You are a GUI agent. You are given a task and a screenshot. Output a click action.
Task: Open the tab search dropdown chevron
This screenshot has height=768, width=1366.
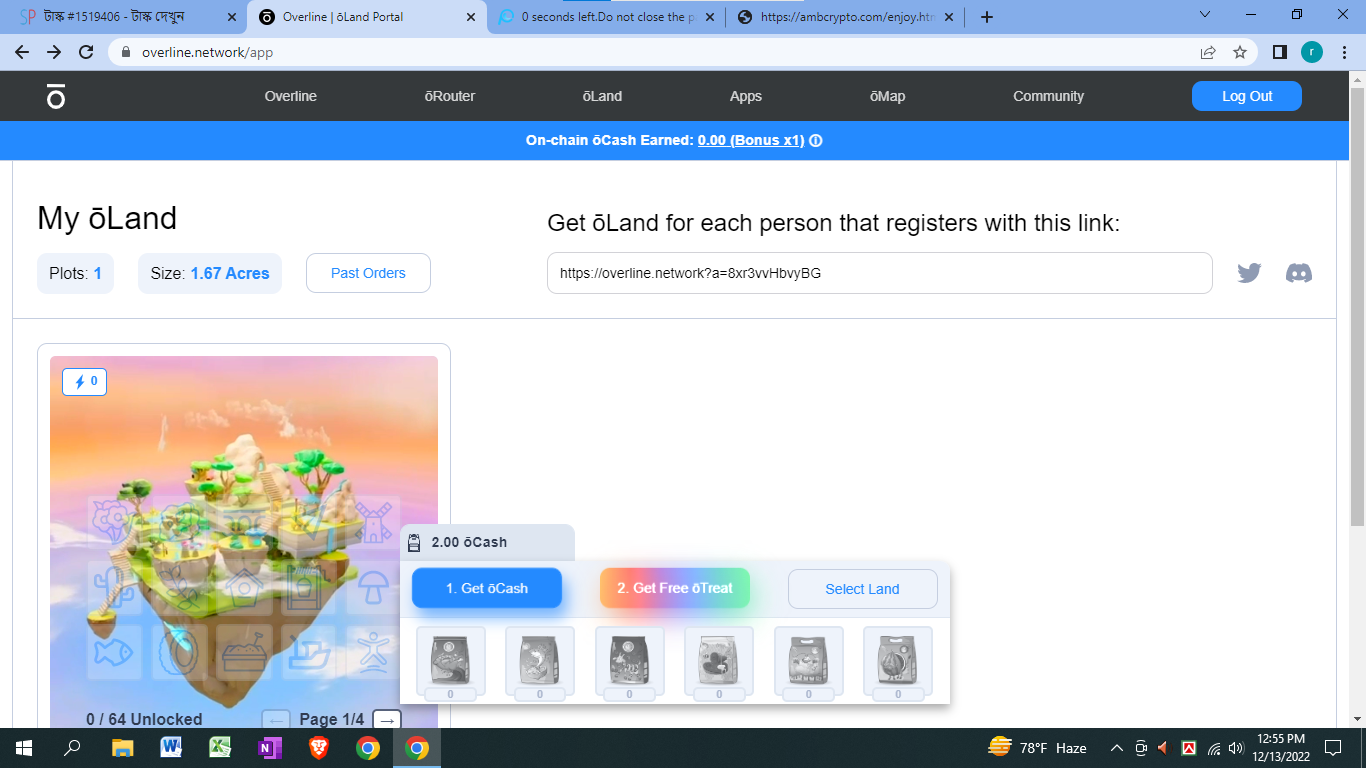(x=1205, y=15)
